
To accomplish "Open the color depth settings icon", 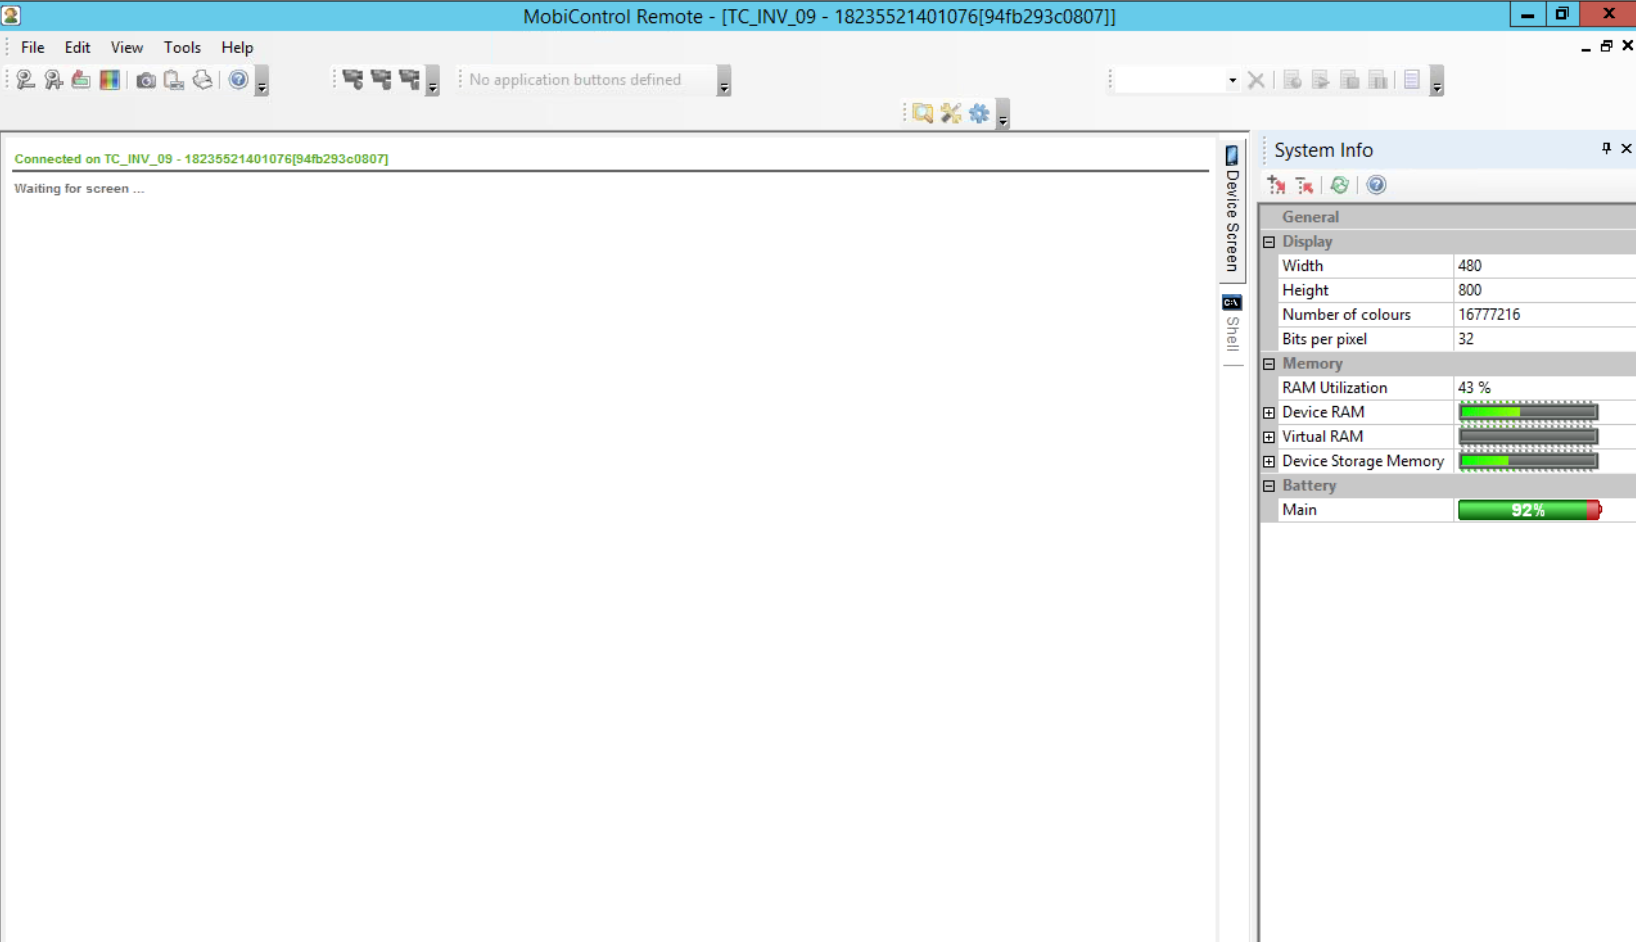I will [110, 80].
